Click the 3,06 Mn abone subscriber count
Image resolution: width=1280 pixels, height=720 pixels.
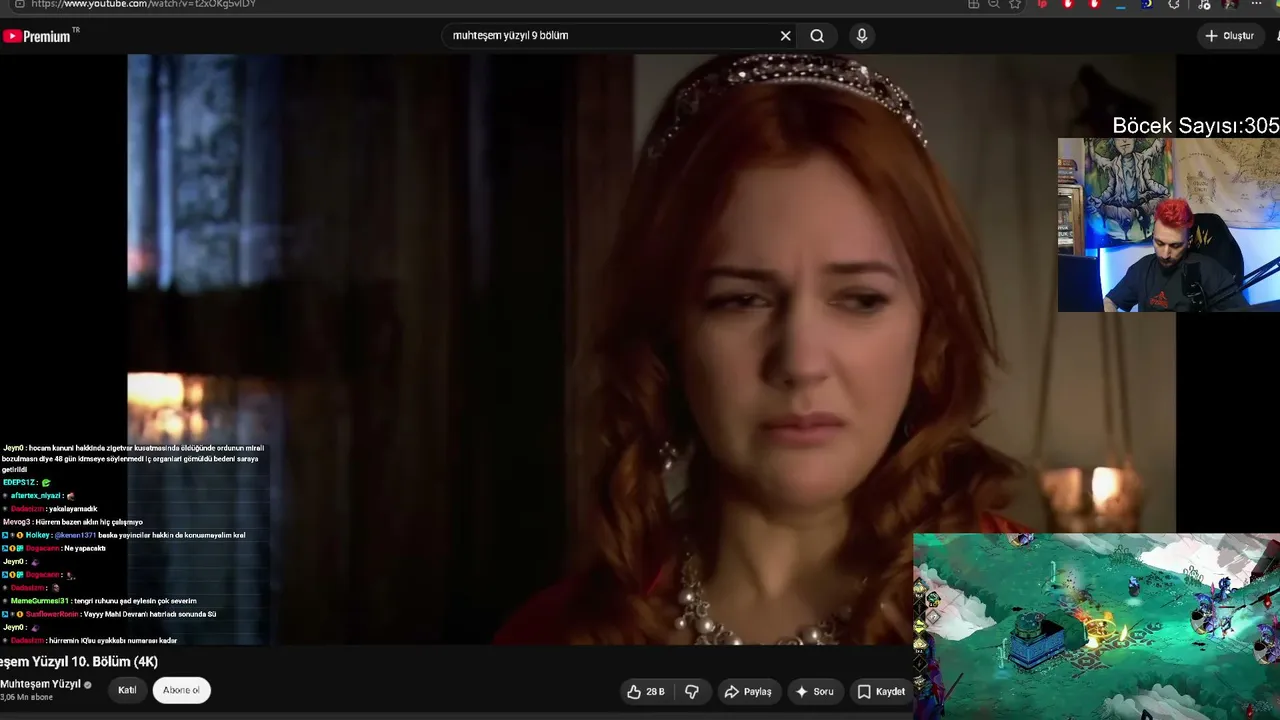coord(26,697)
